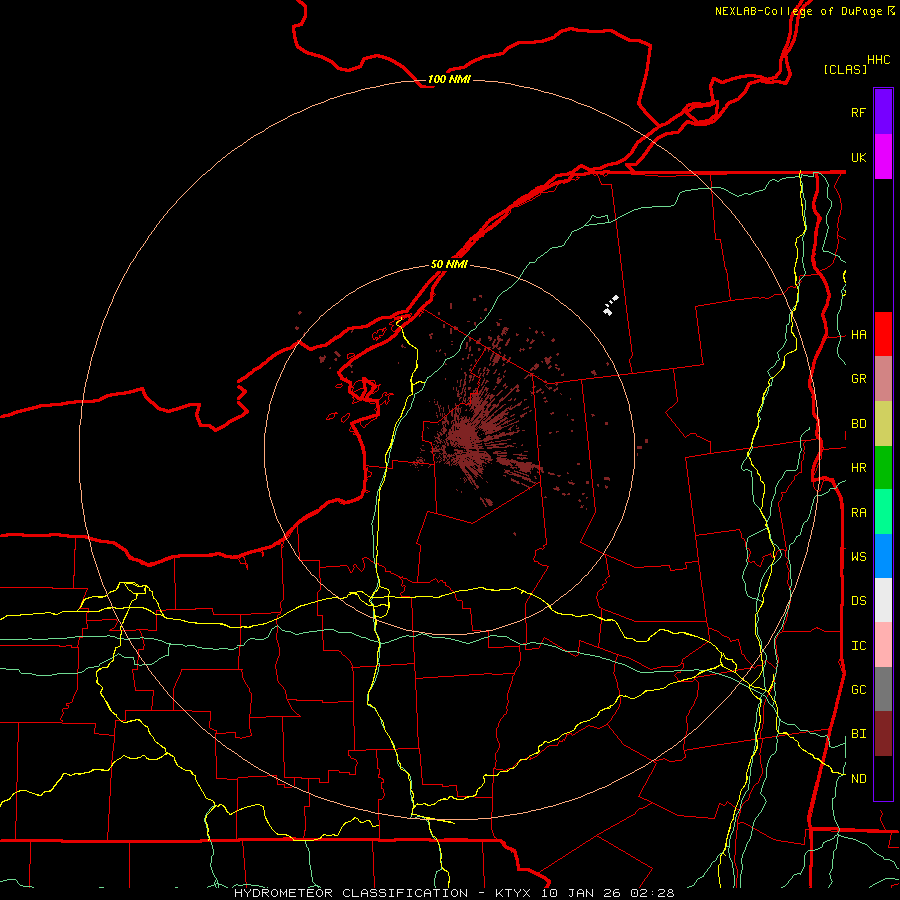Click the 100 NMI range ring label
Screen dimensions: 900x900
pyautogui.click(x=449, y=79)
